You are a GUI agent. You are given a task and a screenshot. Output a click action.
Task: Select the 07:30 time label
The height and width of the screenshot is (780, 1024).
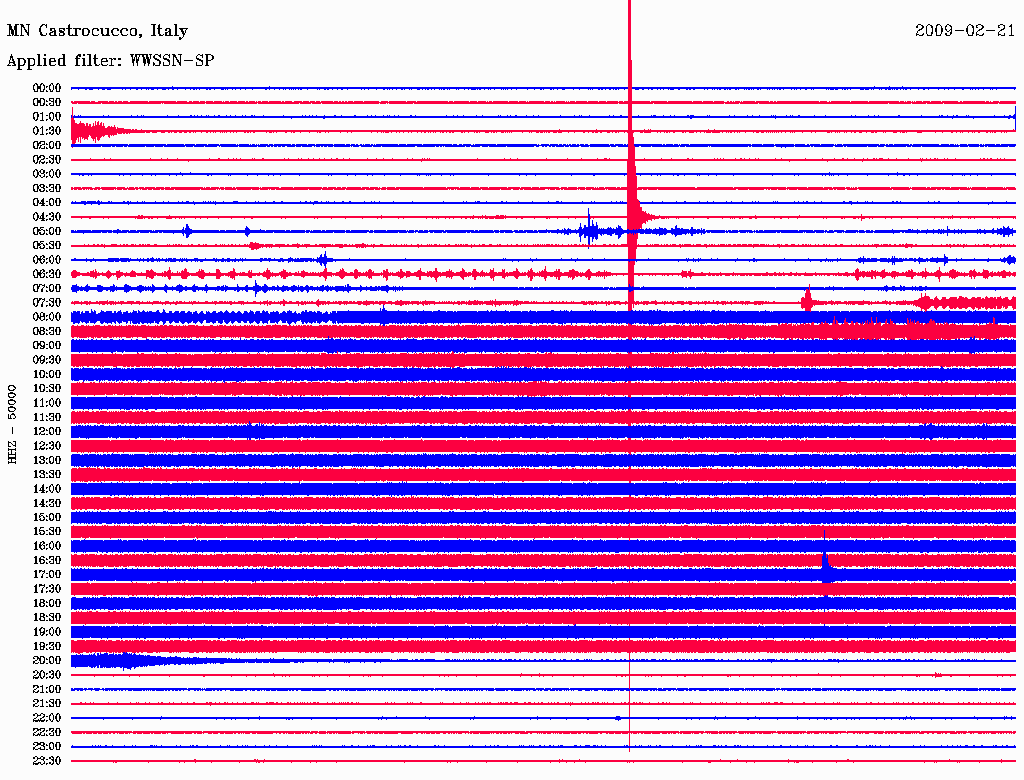(x=47, y=302)
